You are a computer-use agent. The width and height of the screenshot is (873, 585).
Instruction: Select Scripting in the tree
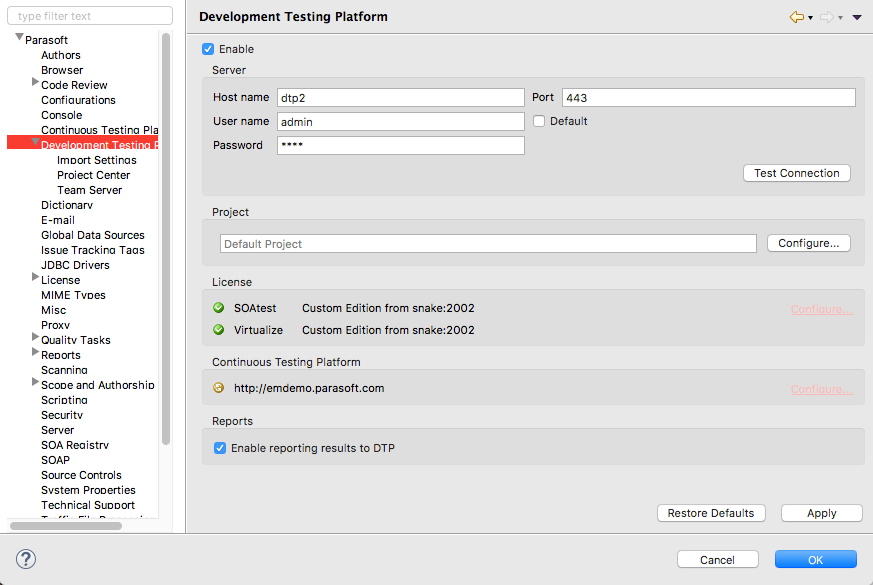pyautogui.click(x=64, y=401)
